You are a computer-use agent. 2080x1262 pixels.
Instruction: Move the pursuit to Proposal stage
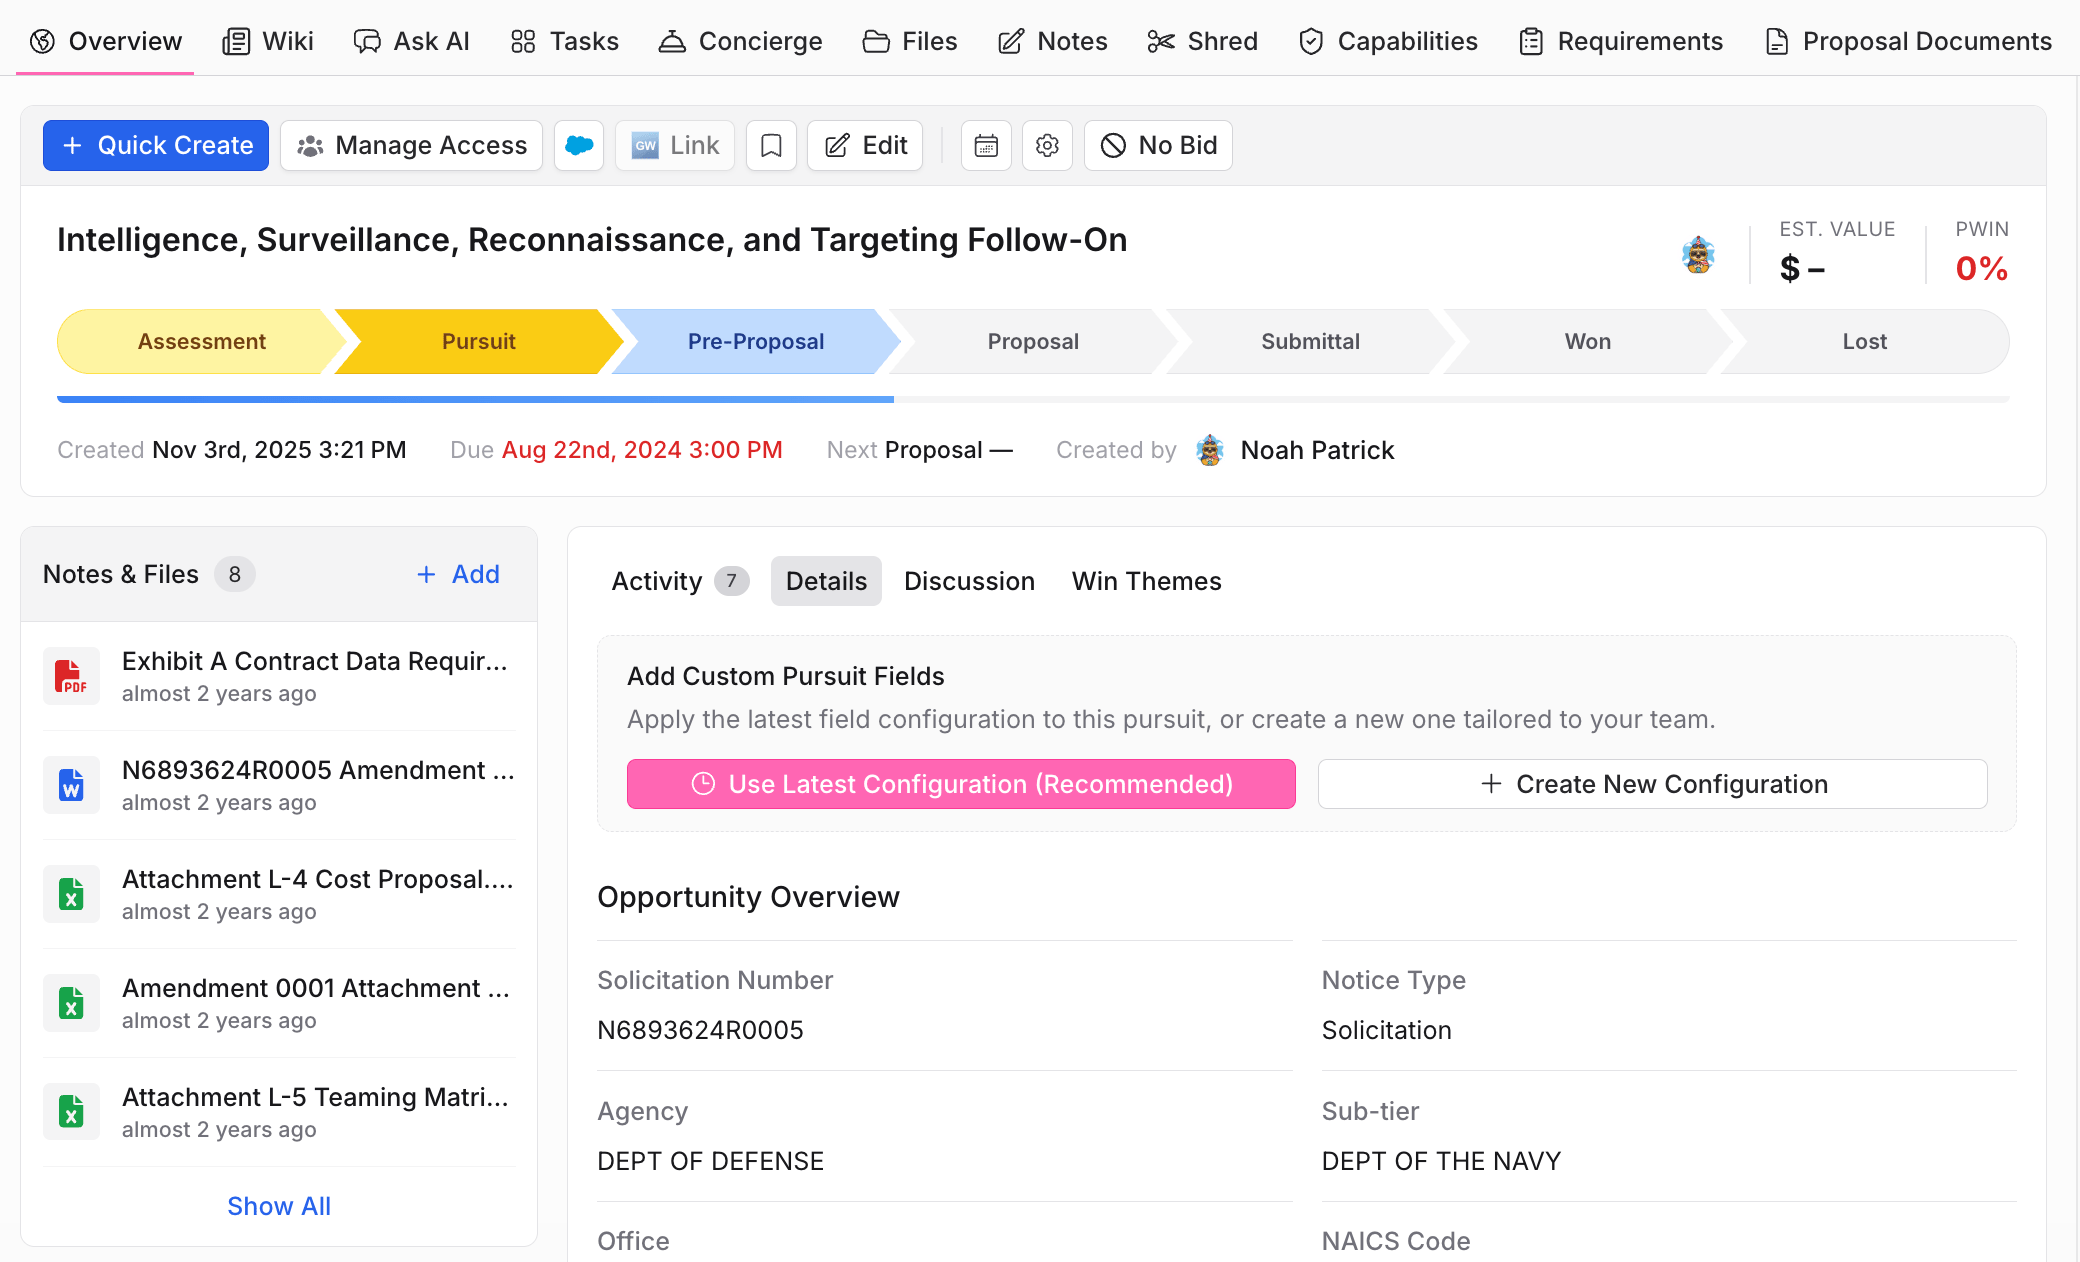(1033, 342)
